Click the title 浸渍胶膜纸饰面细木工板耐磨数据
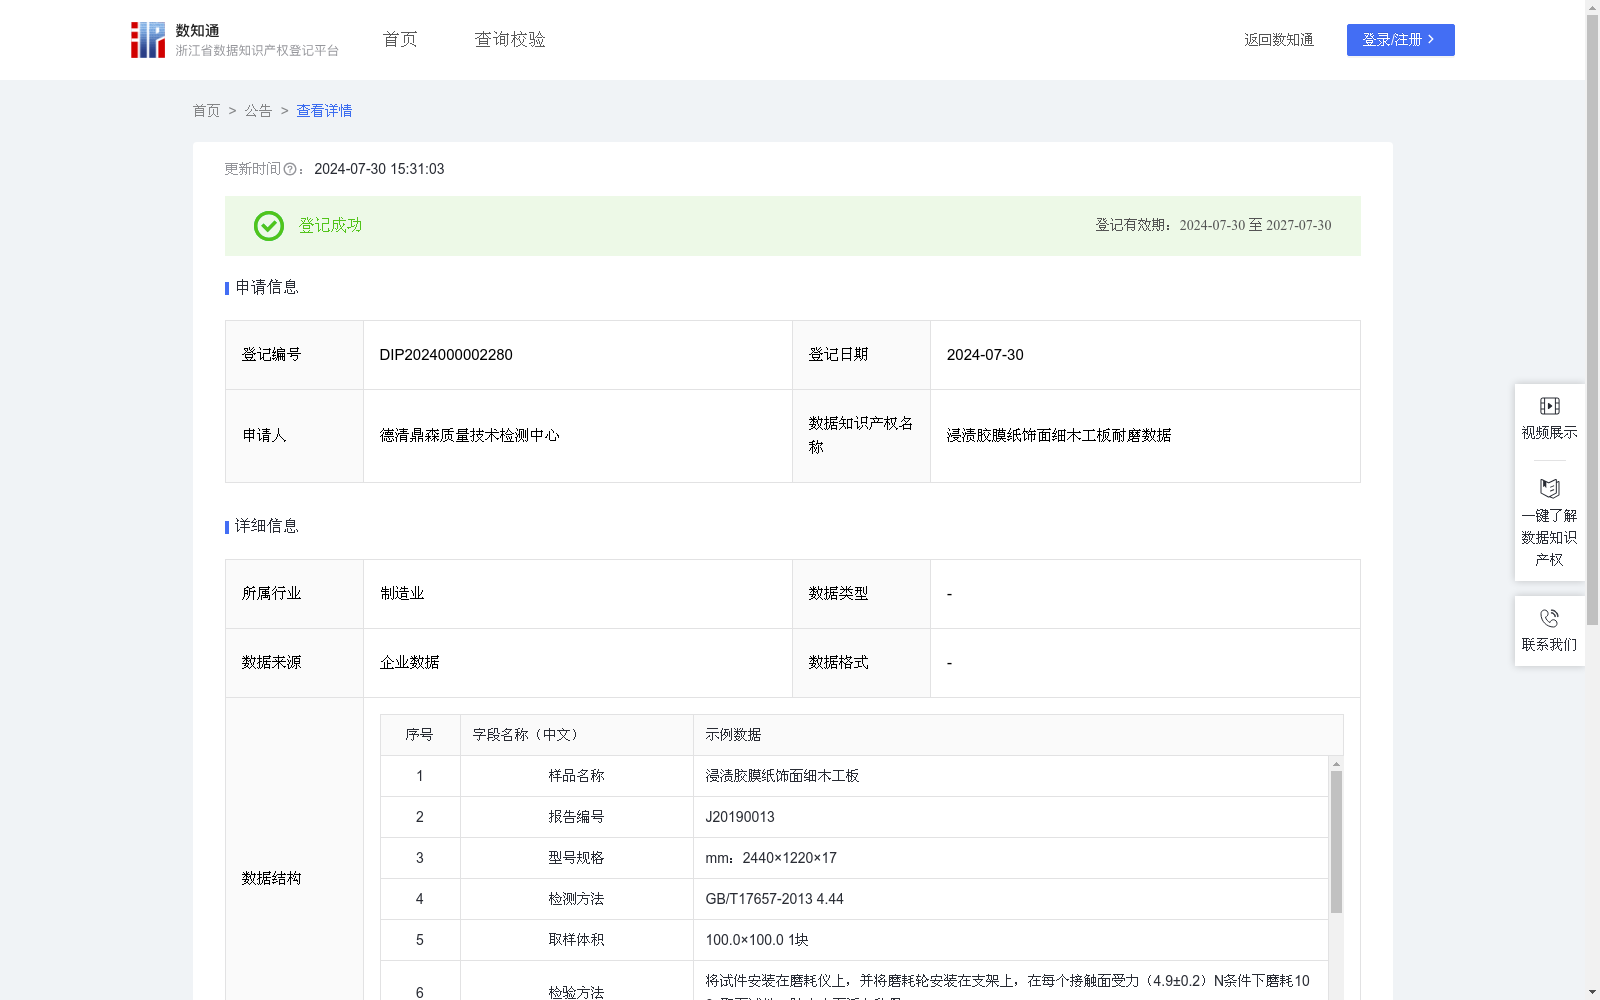Screen dimensions: 1600x1000 (1059, 436)
